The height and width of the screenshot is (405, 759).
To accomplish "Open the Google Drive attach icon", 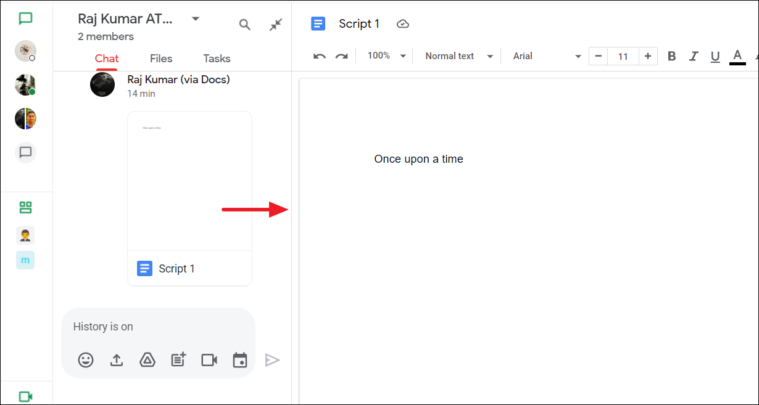I will [x=147, y=360].
